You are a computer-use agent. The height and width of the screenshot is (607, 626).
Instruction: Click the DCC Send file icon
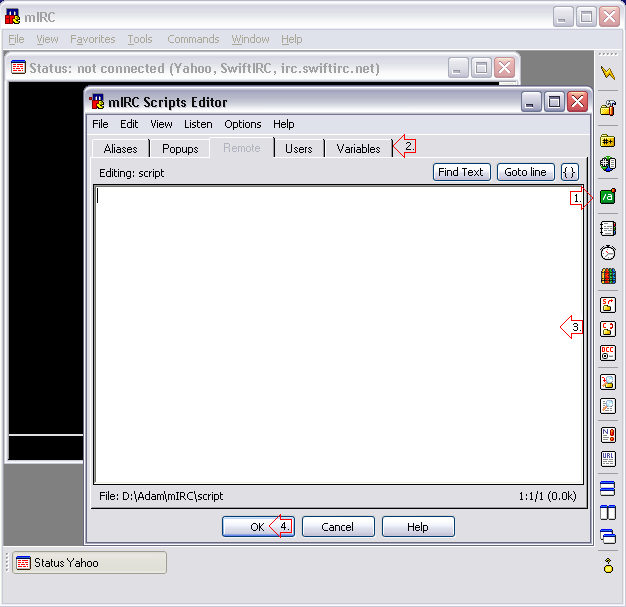tap(608, 305)
